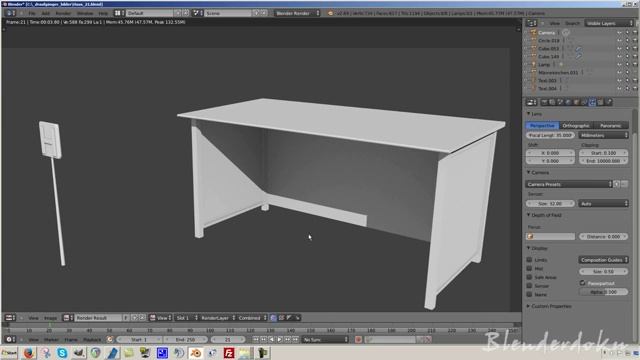This screenshot has height=360, width=640.
Task: Jump to end frame playback button
Action: [x=296, y=339]
